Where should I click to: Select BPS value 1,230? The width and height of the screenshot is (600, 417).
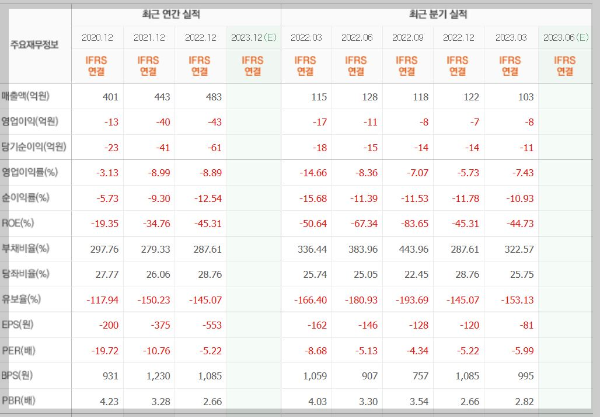point(158,376)
